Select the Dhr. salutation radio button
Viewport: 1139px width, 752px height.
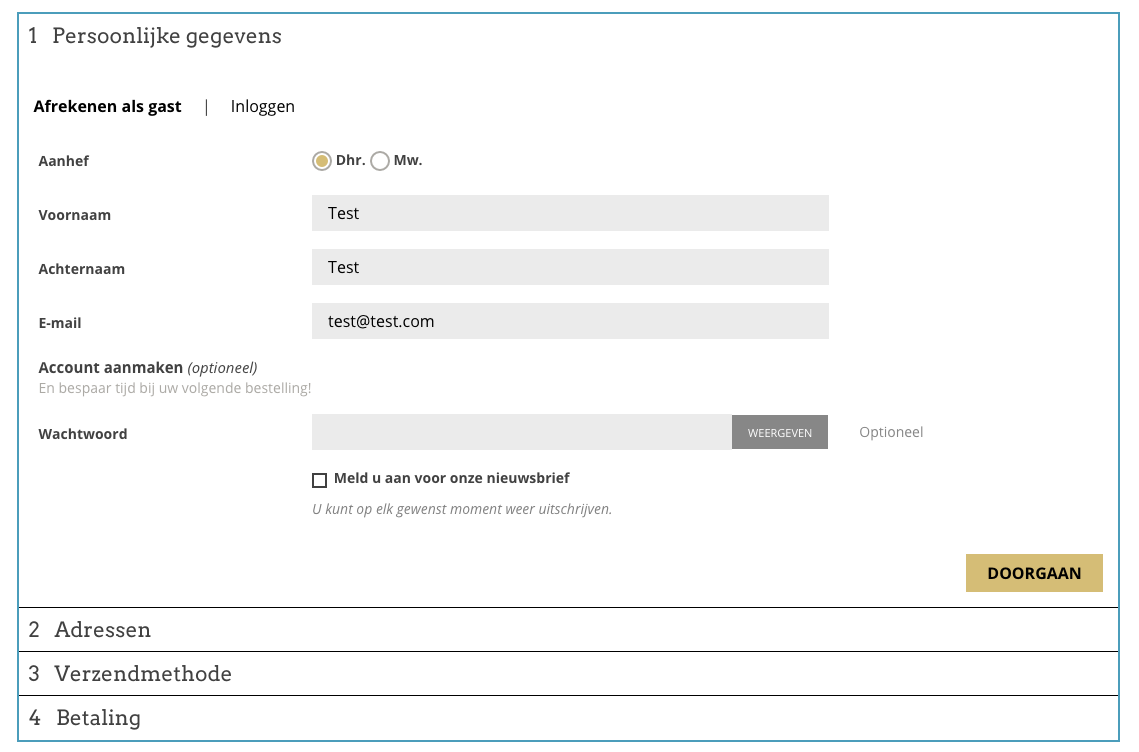[x=321, y=161]
